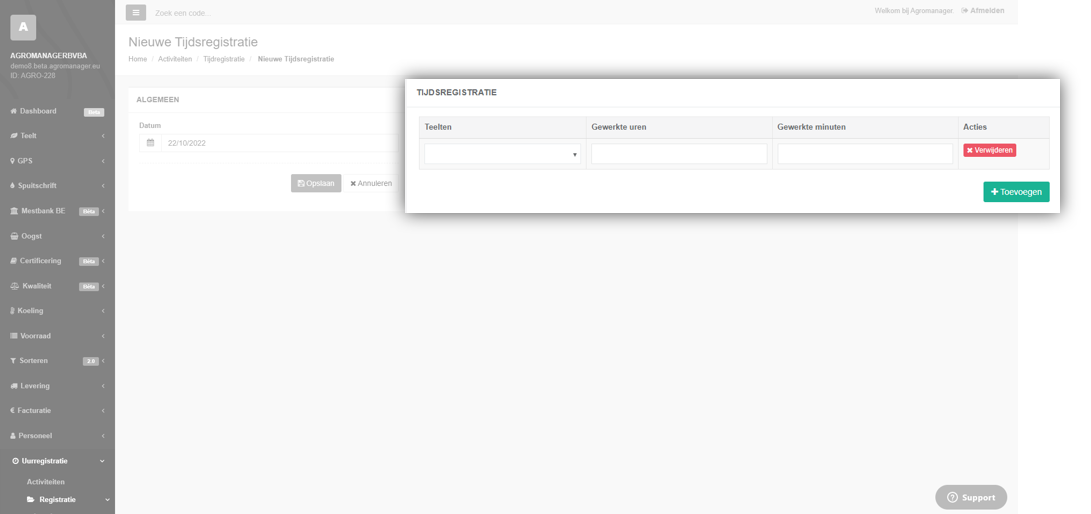Expand the Kwaliteit menu
The height and width of the screenshot is (514, 1091).
57,287
